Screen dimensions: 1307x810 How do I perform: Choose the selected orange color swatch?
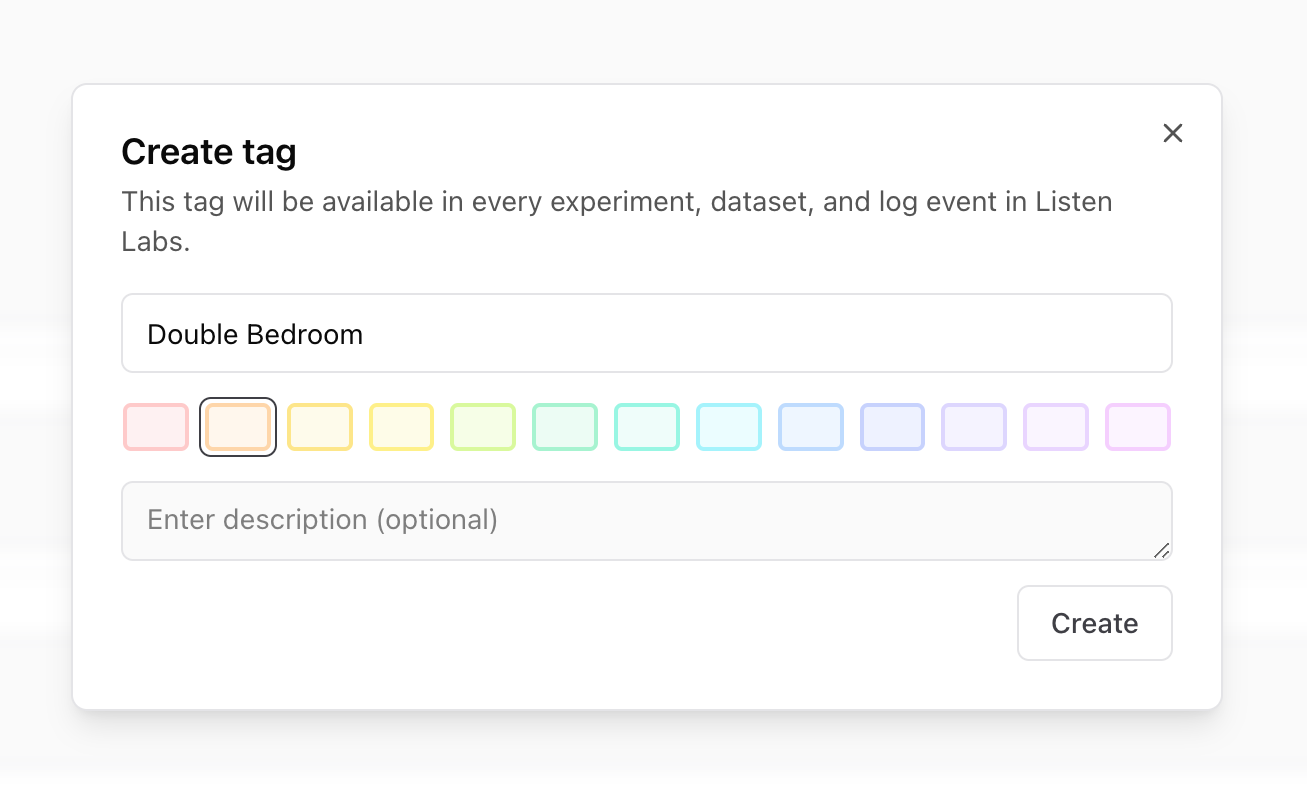click(x=238, y=427)
